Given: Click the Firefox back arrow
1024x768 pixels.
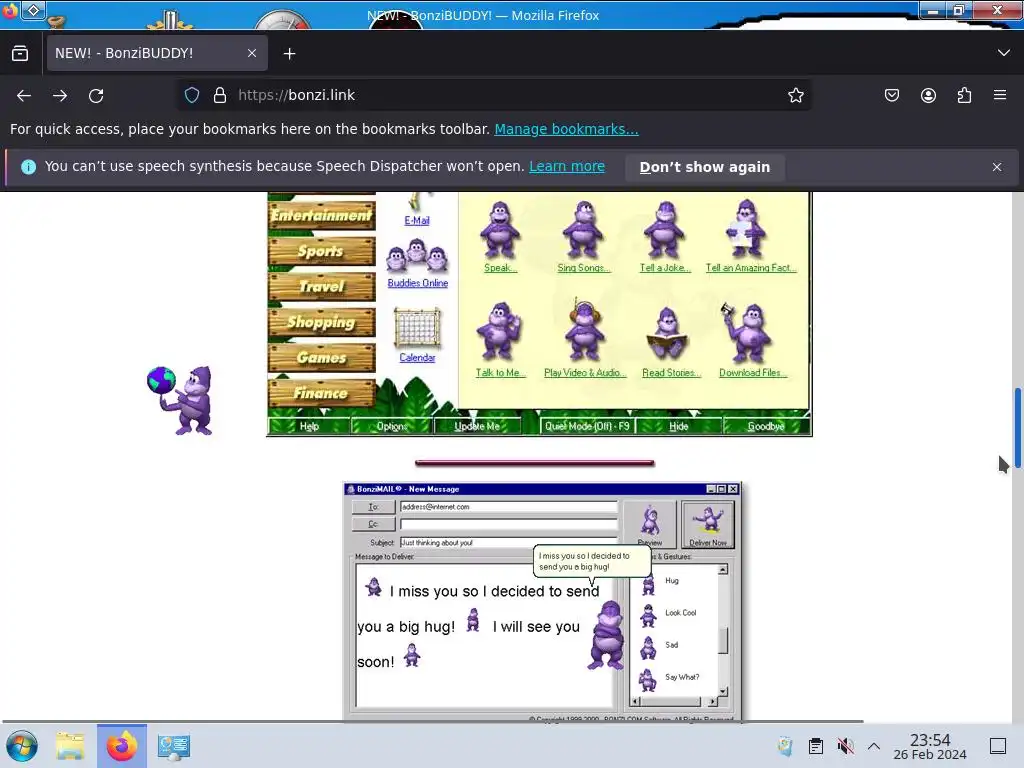Looking at the screenshot, I should coord(24,95).
